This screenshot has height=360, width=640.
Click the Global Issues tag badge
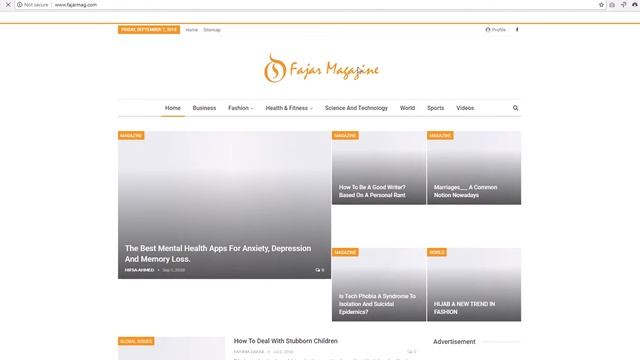(136, 341)
